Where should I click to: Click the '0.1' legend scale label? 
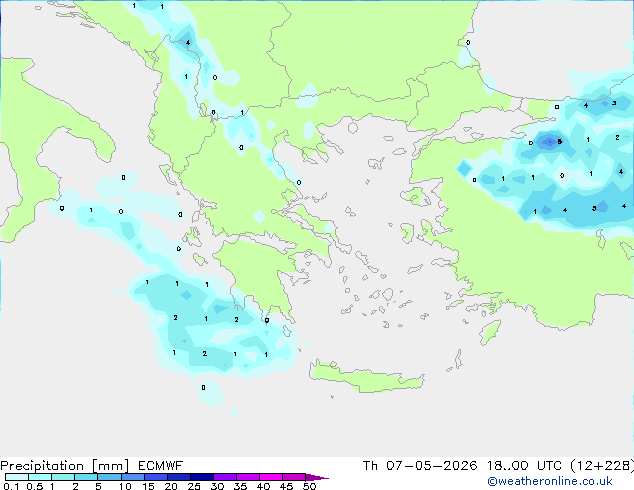point(11,486)
